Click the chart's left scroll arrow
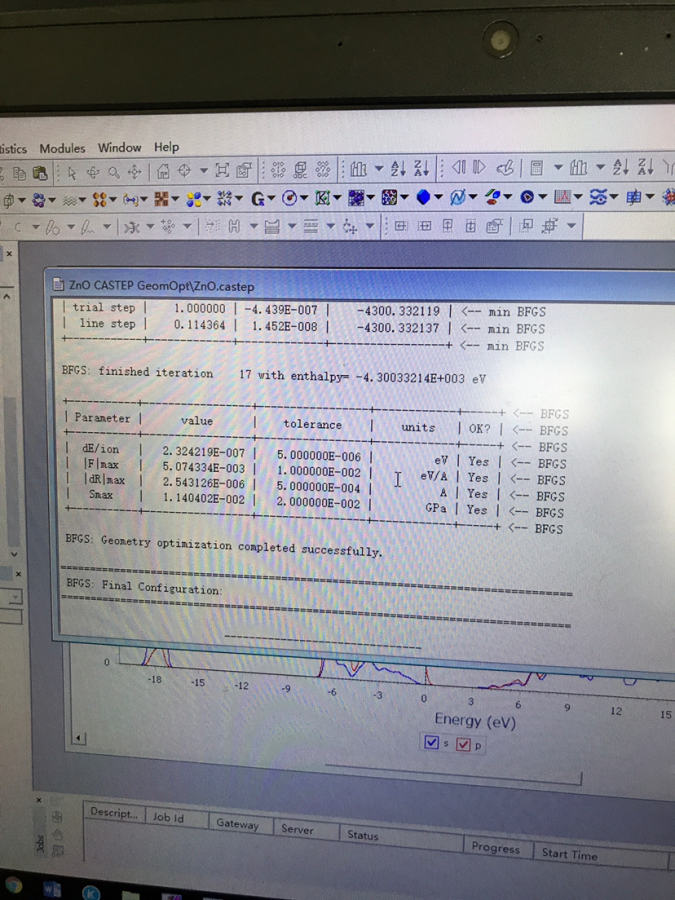 click(79, 738)
